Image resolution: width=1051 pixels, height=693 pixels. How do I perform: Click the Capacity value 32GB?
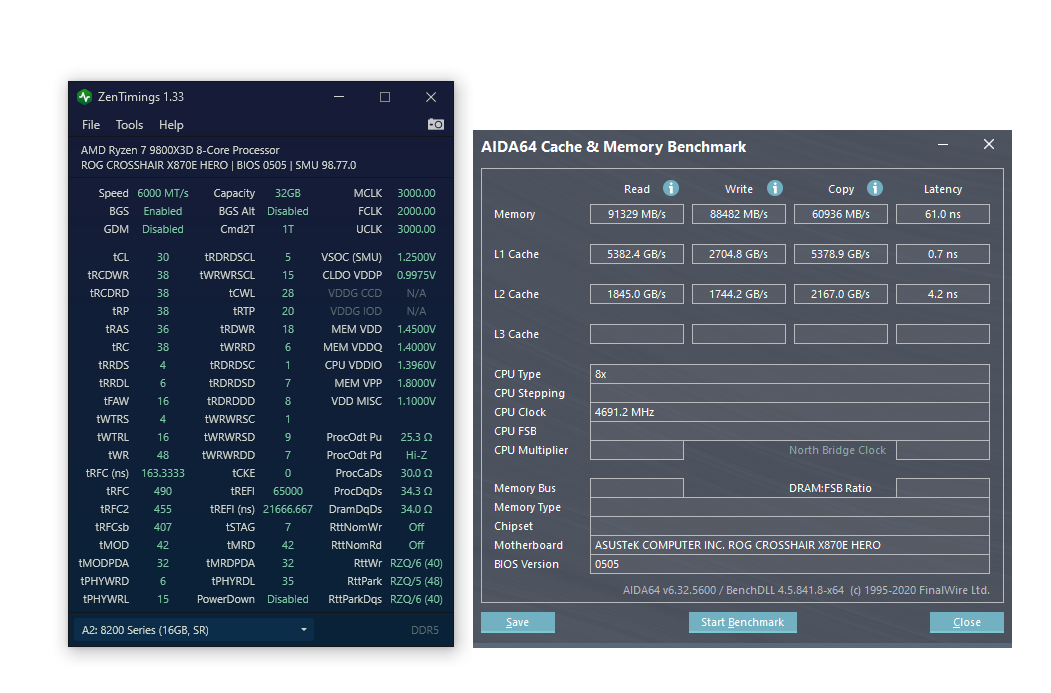pos(288,194)
